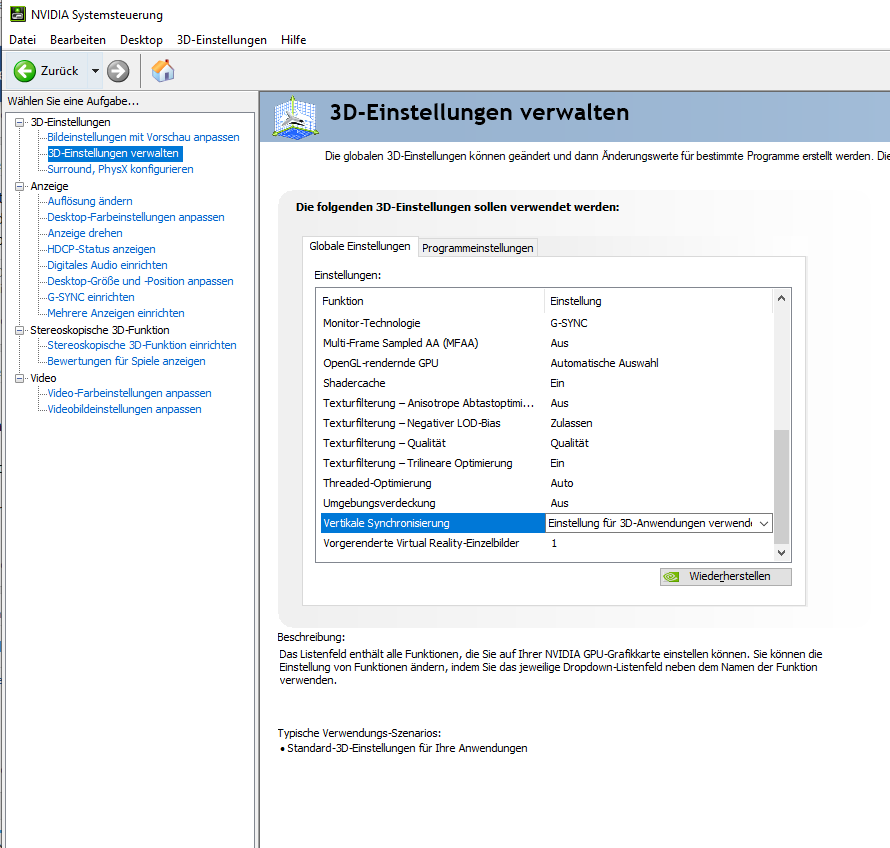
Task: Click the settings list scrollbar thumb
Action: pos(782,486)
